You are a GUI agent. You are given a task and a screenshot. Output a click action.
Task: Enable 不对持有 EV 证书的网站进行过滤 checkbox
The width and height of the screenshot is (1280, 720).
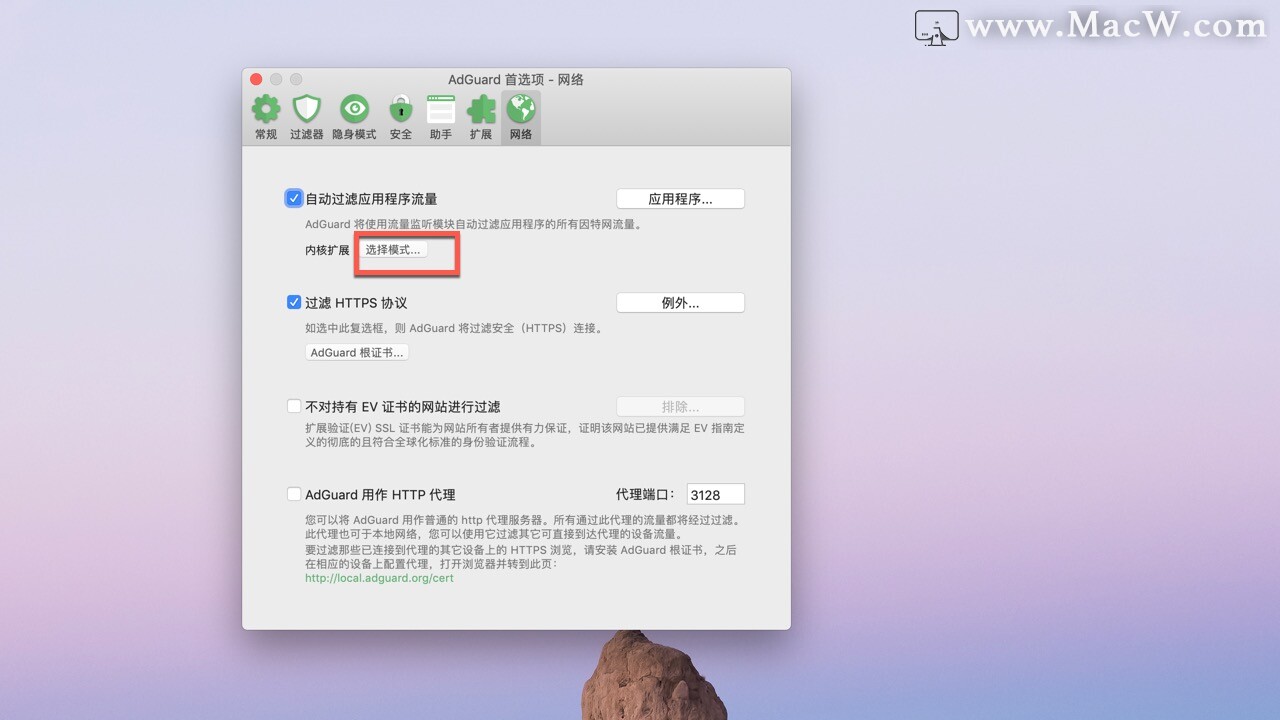[x=294, y=406]
